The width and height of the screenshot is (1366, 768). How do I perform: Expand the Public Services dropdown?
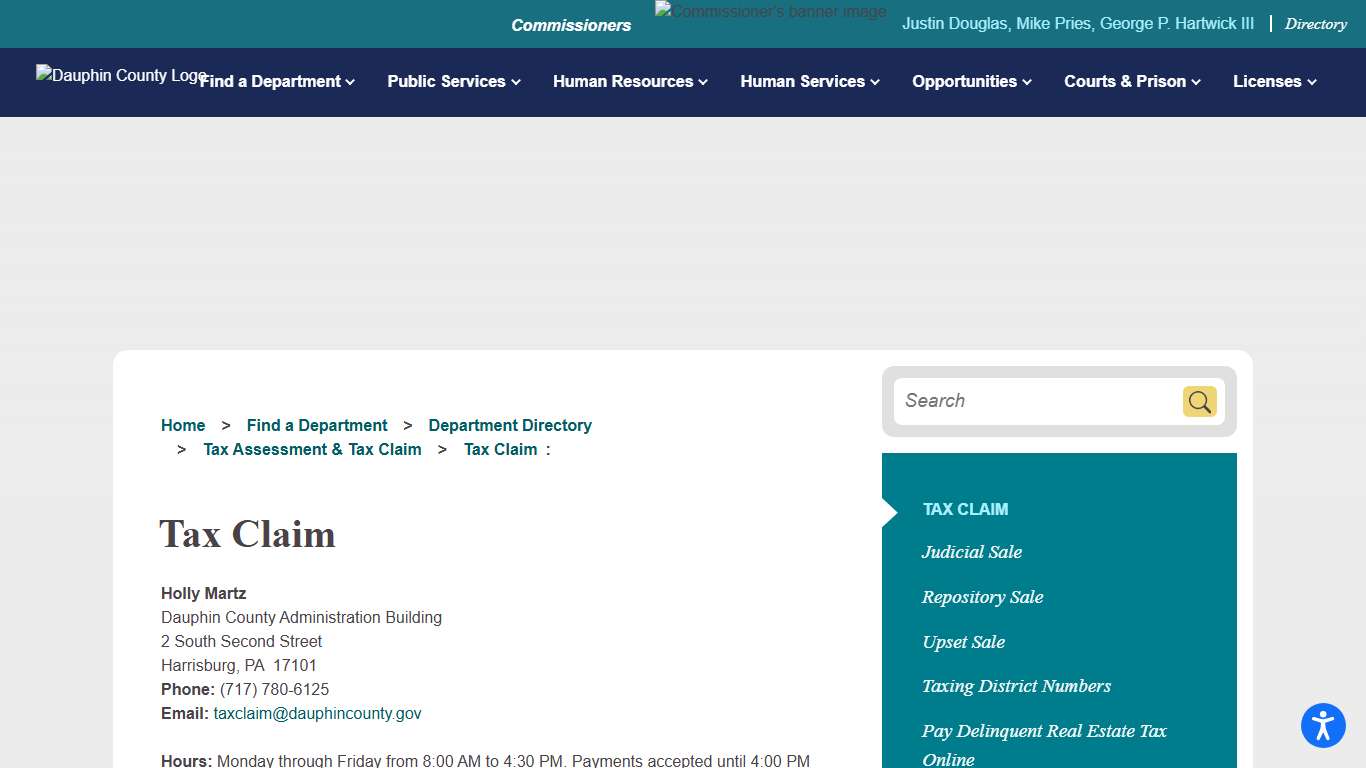(454, 82)
